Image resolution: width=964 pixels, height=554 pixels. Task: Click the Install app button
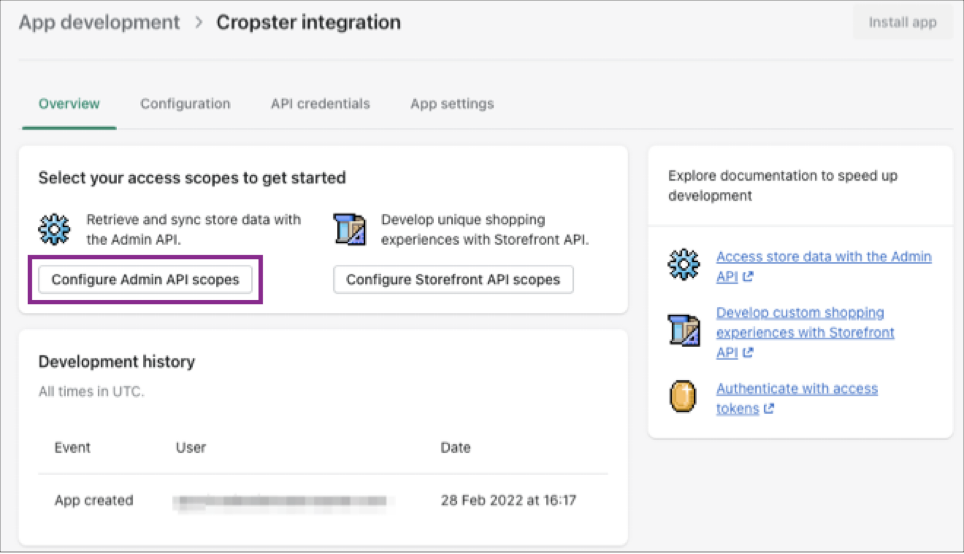(x=902, y=23)
